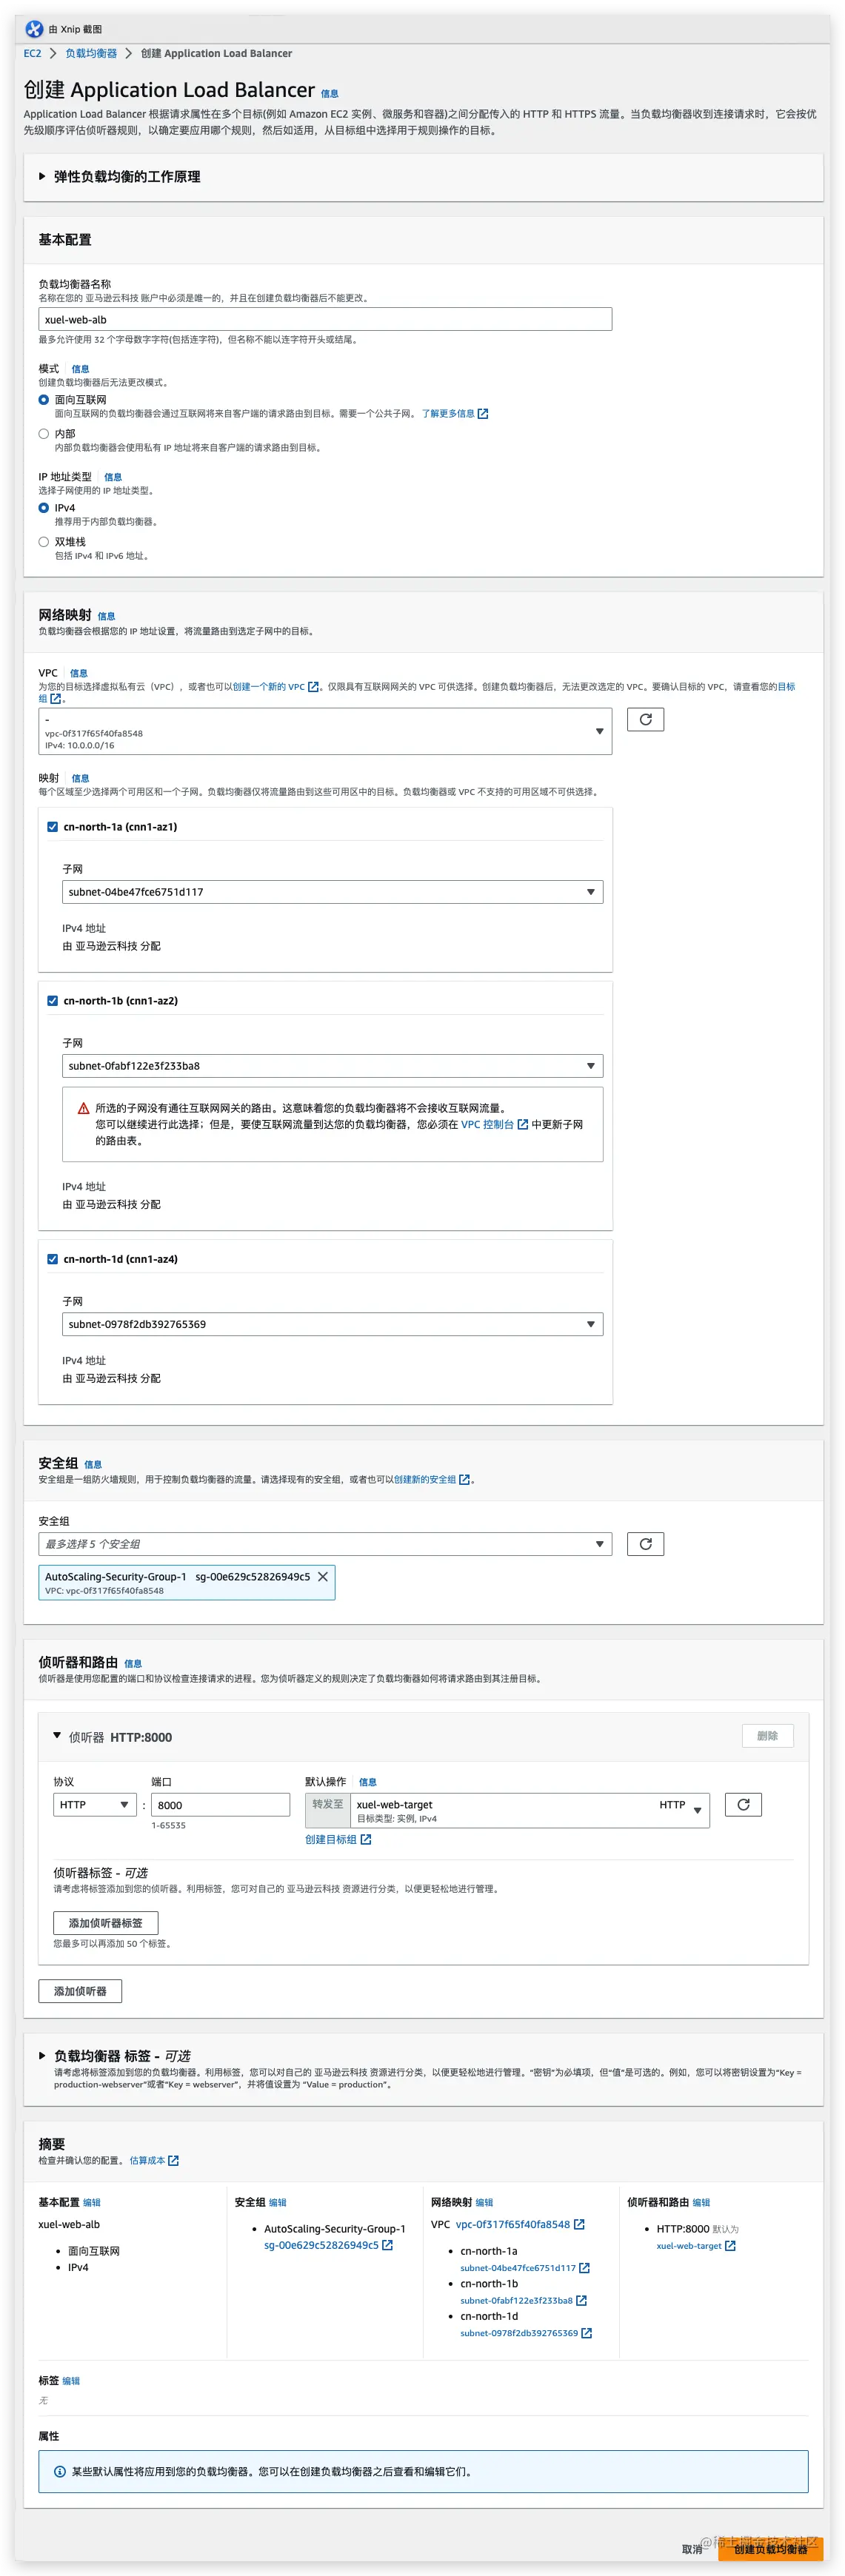Go to 负载均衡器 breadcrumb link
Viewport: 845px width, 2576px height.
click(x=91, y=54)
